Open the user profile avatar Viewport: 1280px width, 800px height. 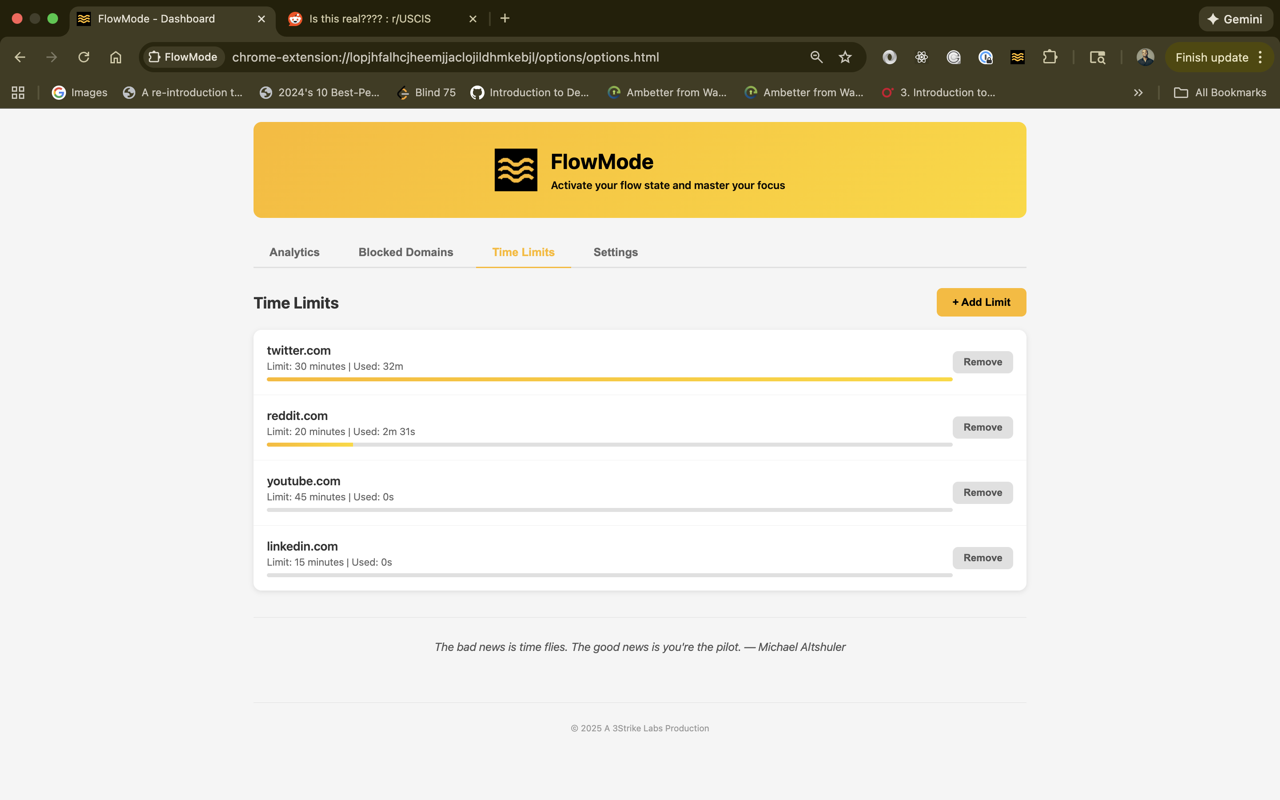[x=1145, y=57]
